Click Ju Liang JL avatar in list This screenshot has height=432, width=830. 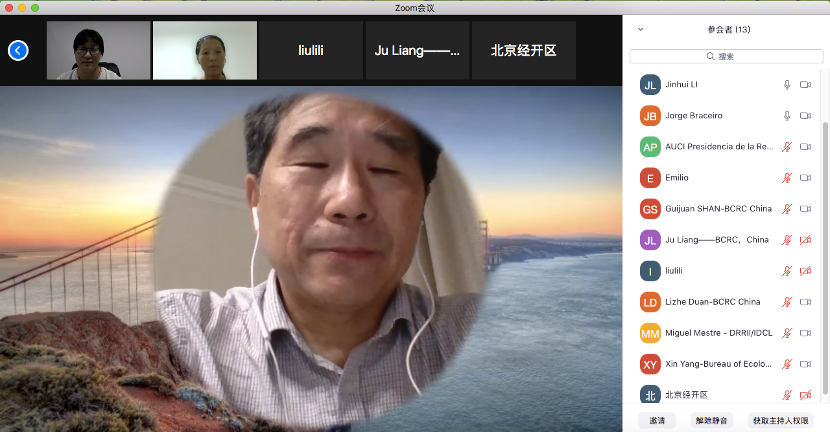click(x=650, y=240)
